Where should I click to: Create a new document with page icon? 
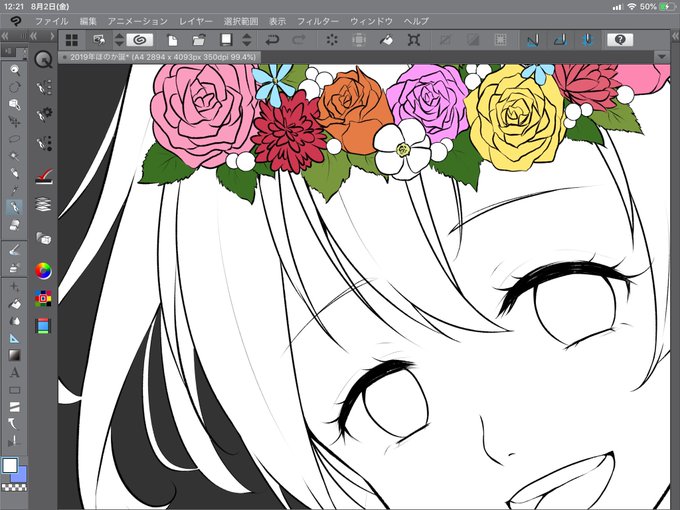(x=173, y=40)
